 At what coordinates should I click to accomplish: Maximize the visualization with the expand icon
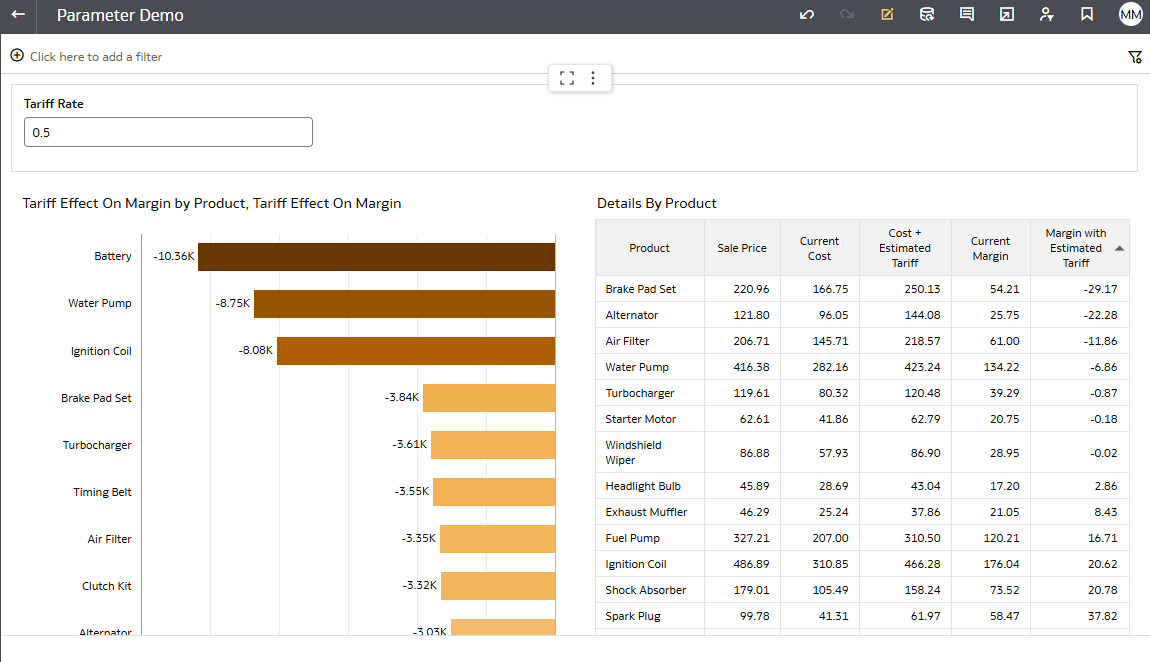[567, 78]
